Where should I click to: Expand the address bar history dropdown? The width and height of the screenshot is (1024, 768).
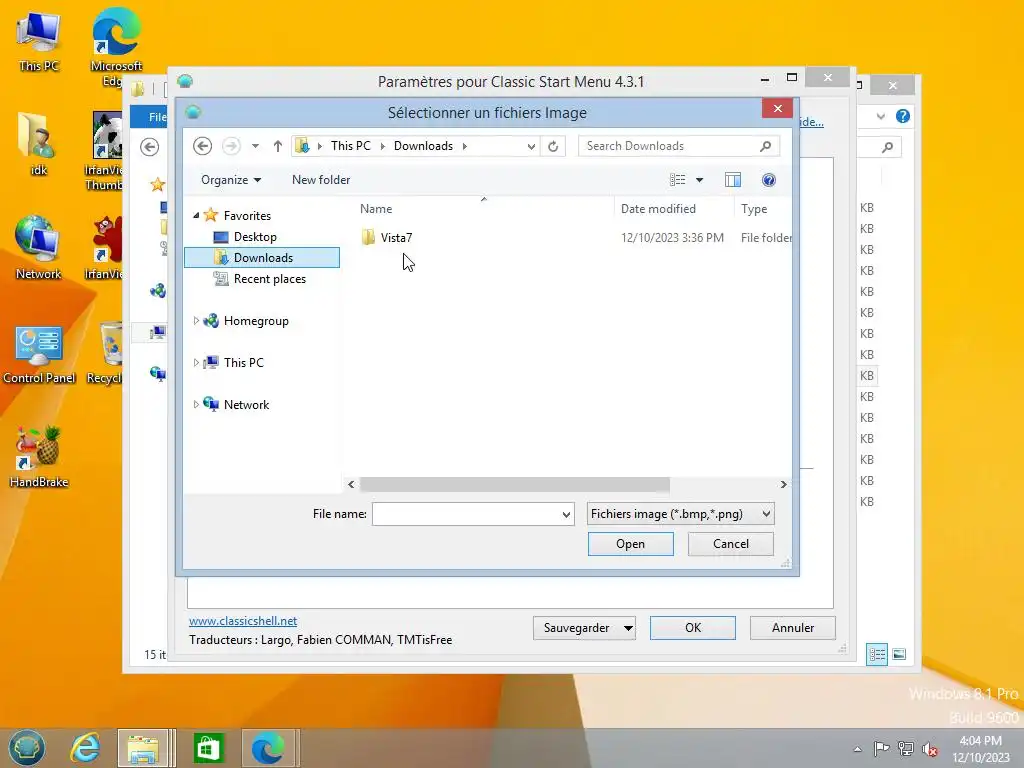[x=532, y=146]
